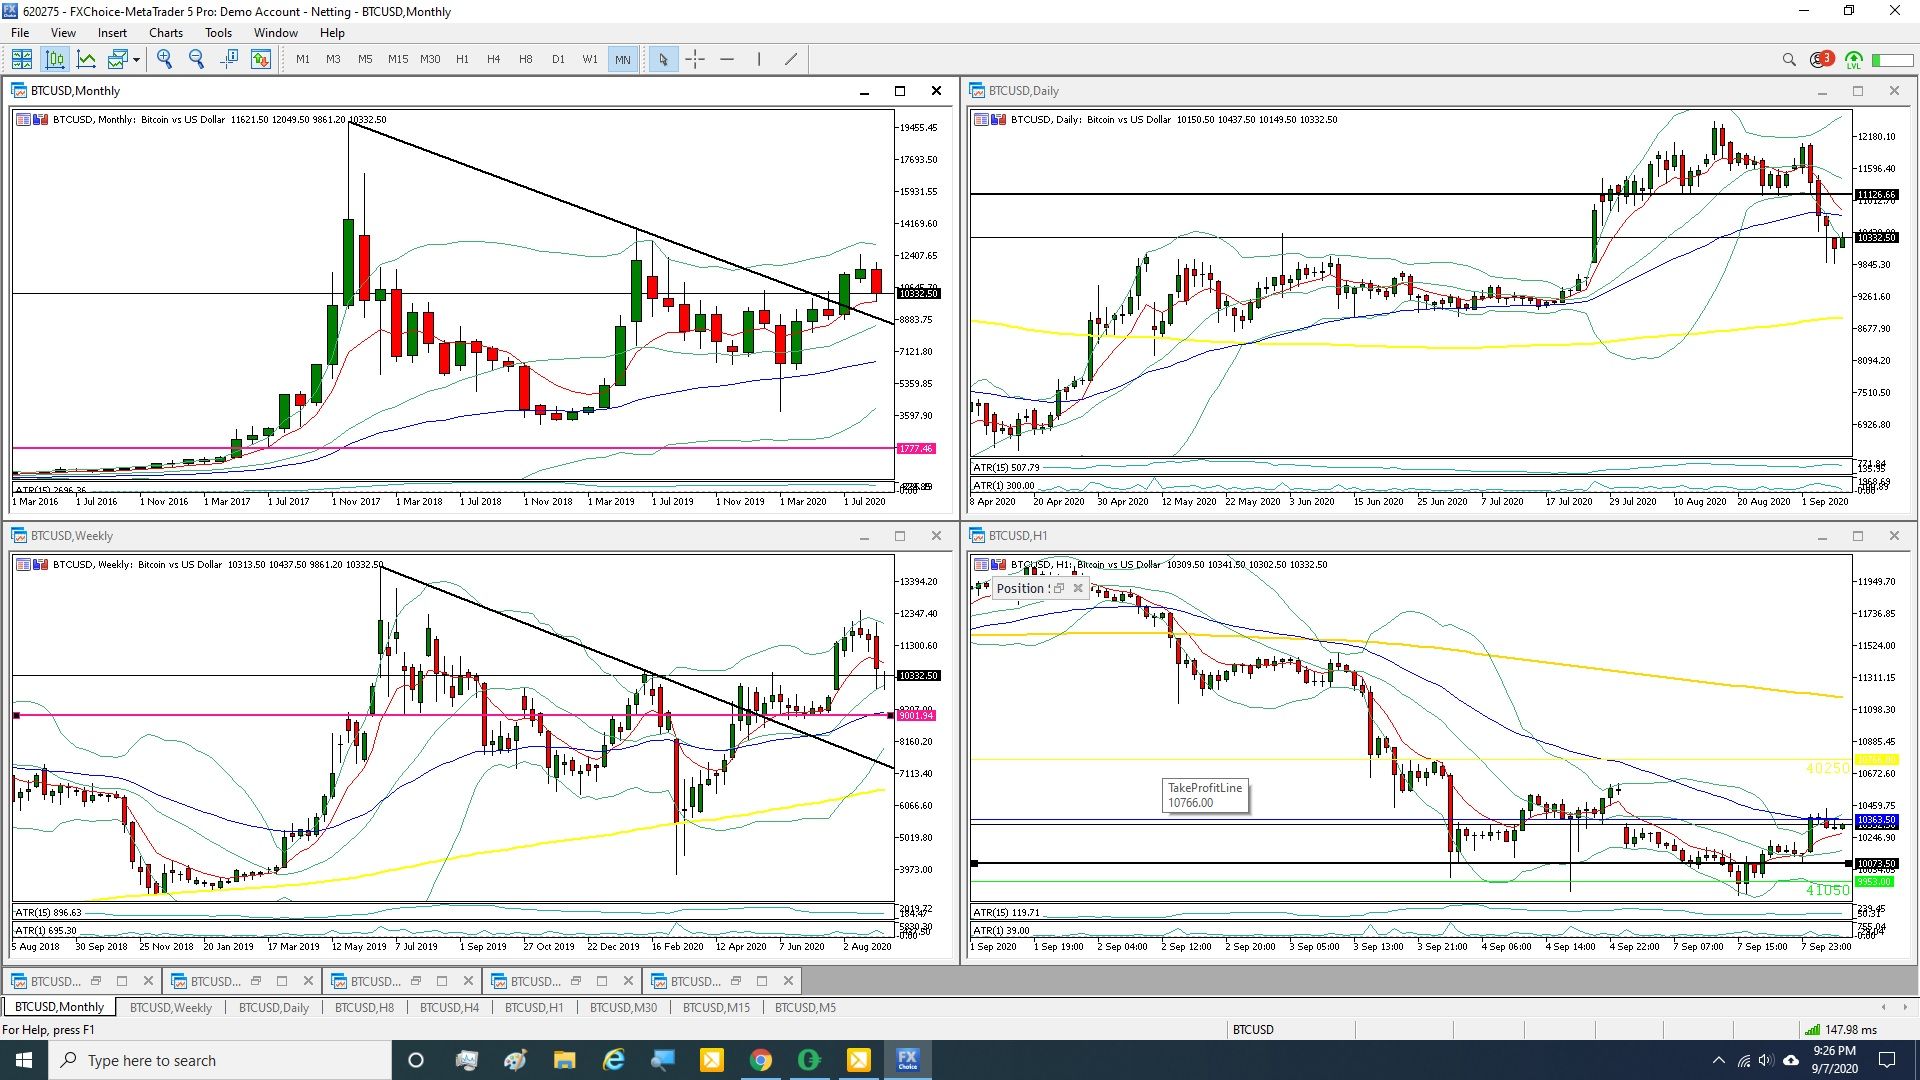The height and width of the screenshot is (1080, 1920).
Task: Open the Tools menu
Action: 218,33
